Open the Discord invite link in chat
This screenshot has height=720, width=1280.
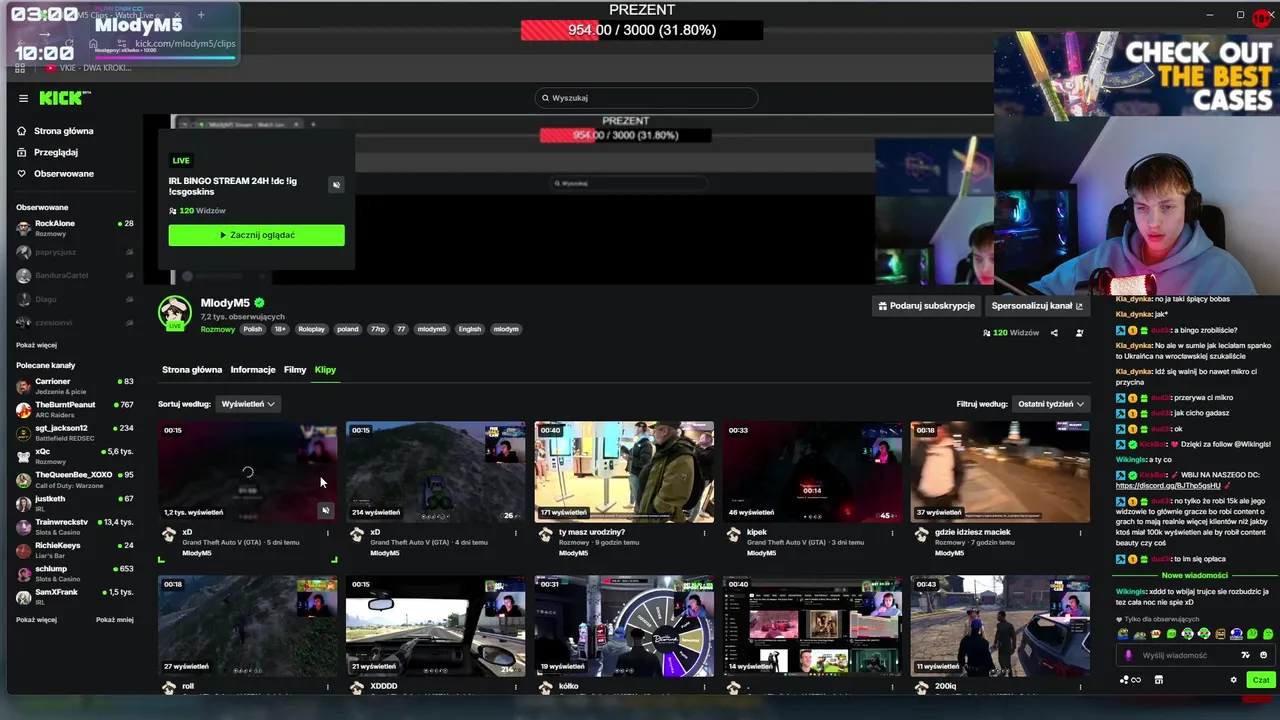1167,486
